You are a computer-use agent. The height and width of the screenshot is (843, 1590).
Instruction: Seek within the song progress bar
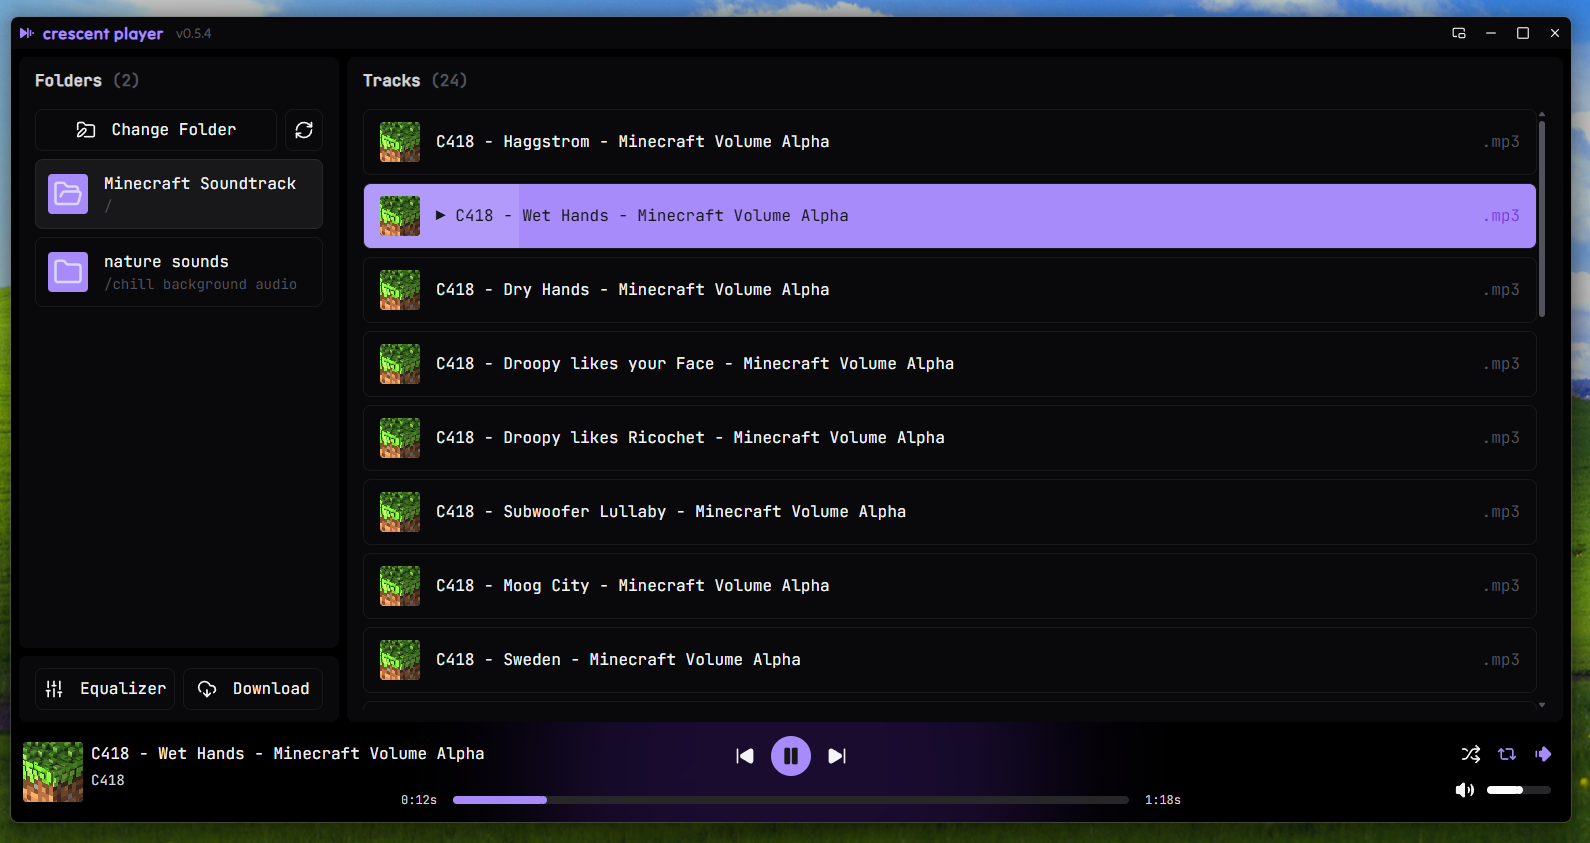coord(791,800)
